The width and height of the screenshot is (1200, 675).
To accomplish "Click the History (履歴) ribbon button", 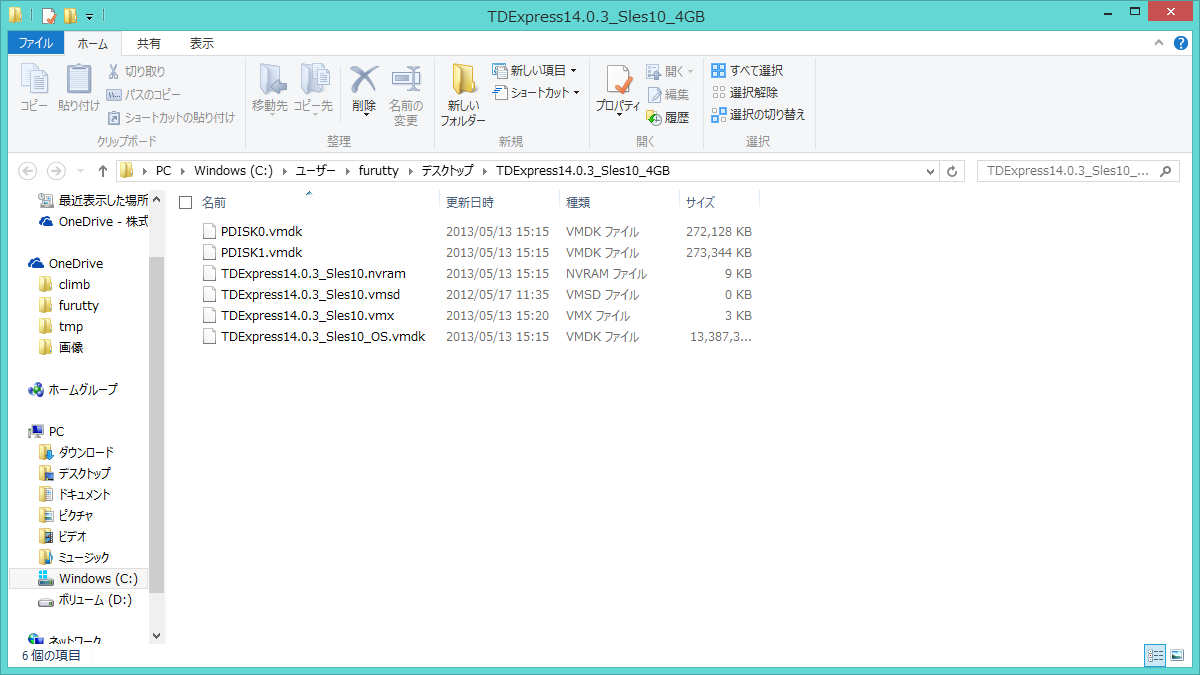I will [x=668, y=117].
